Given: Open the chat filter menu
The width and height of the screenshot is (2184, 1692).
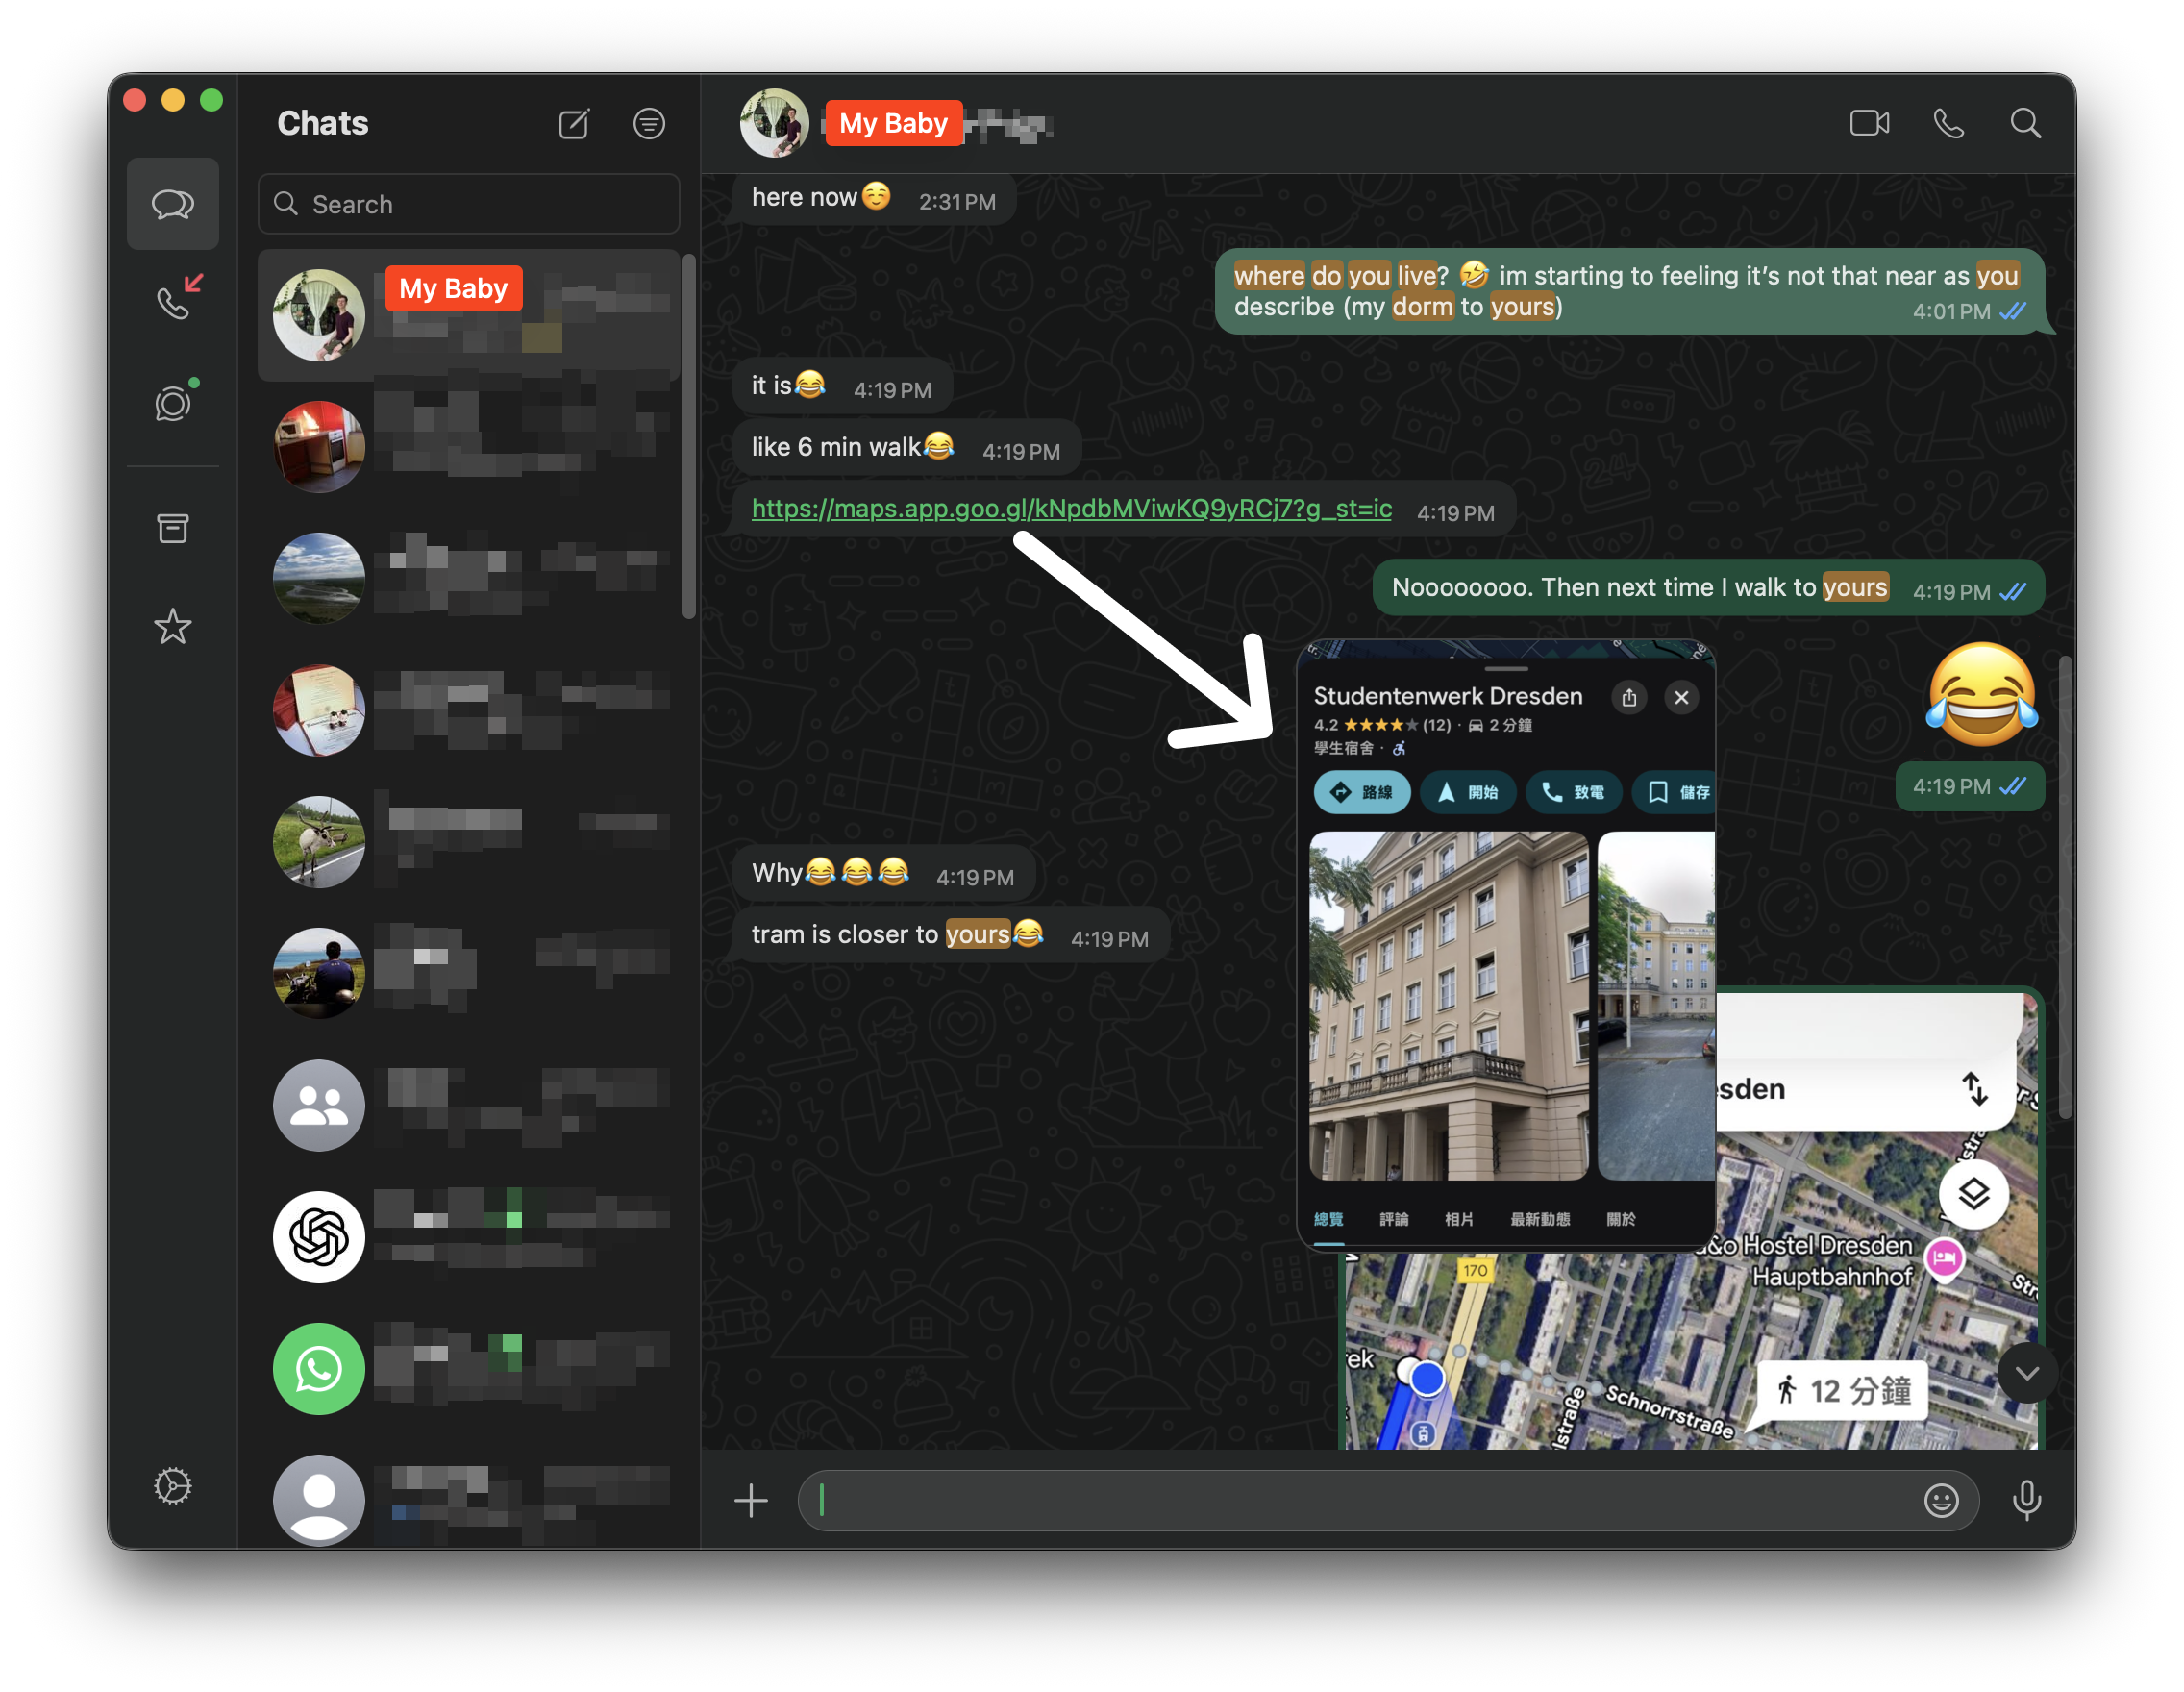Looking at the screenshot, I should 649,123.
